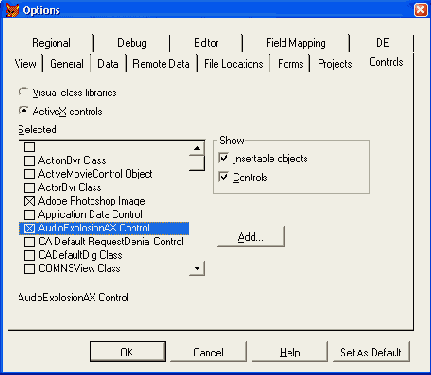This screenshot has height=375, width=431.
Task: Click the Cancel button
Action: tap(208, 351)
